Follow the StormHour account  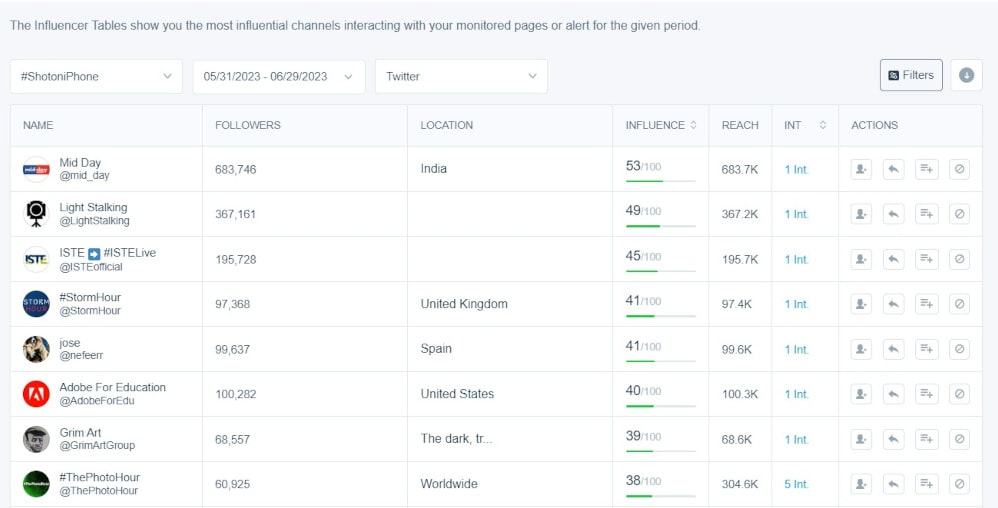[x=861, y=304]
